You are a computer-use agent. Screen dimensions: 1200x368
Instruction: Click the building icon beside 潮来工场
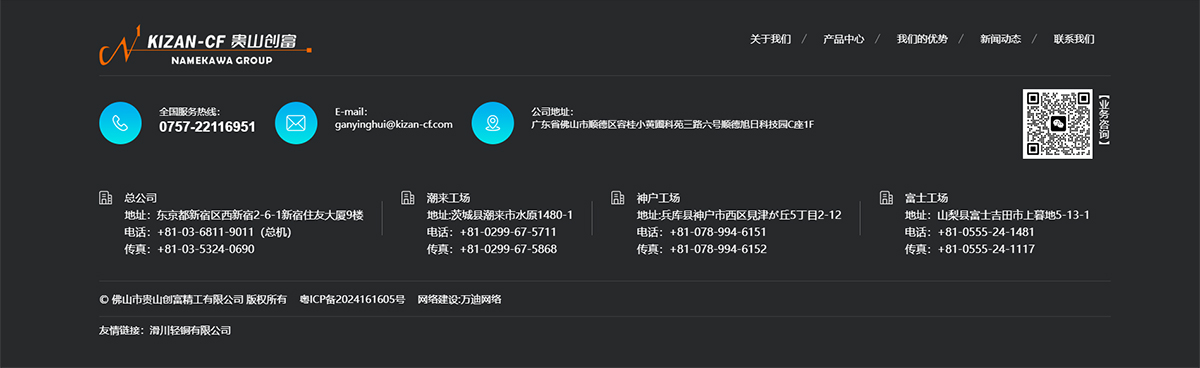pyautogui.click(x=407, y=198)
